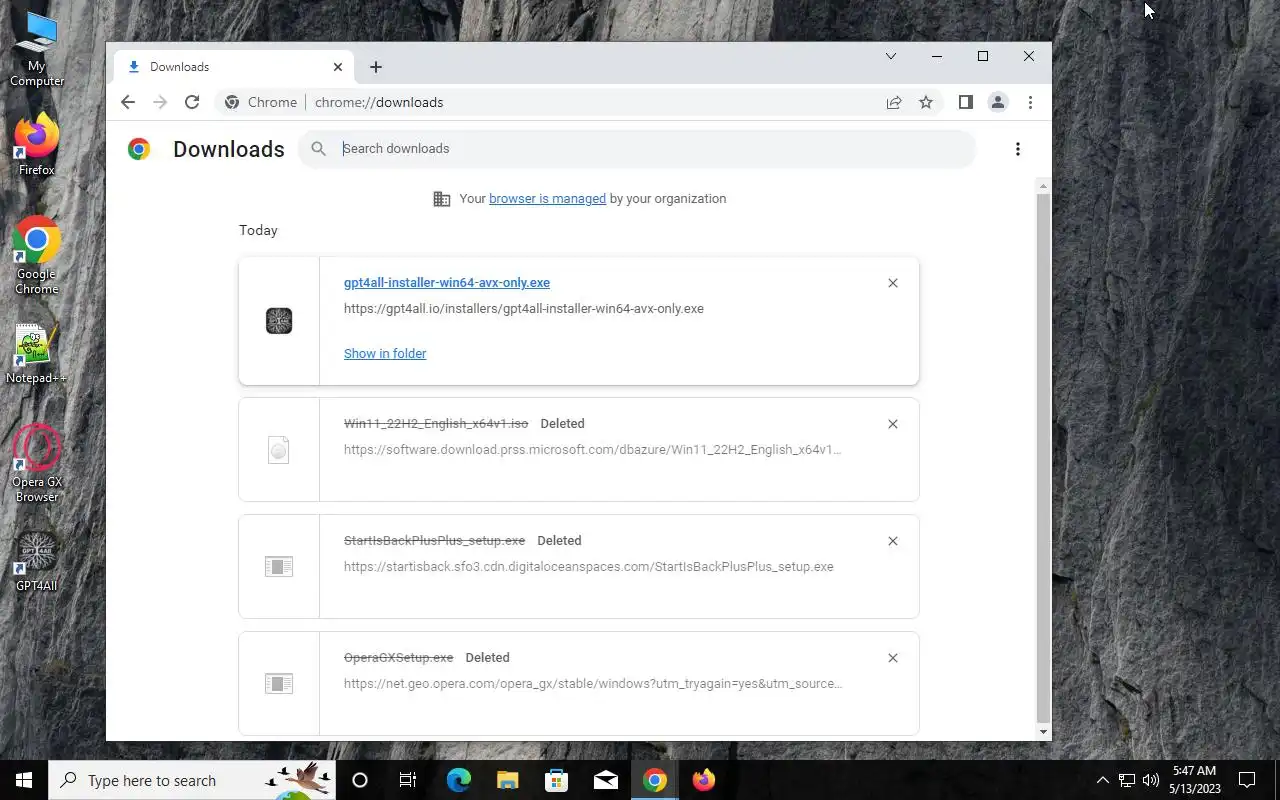Click the Chrome site info chip

pos(260,102)
